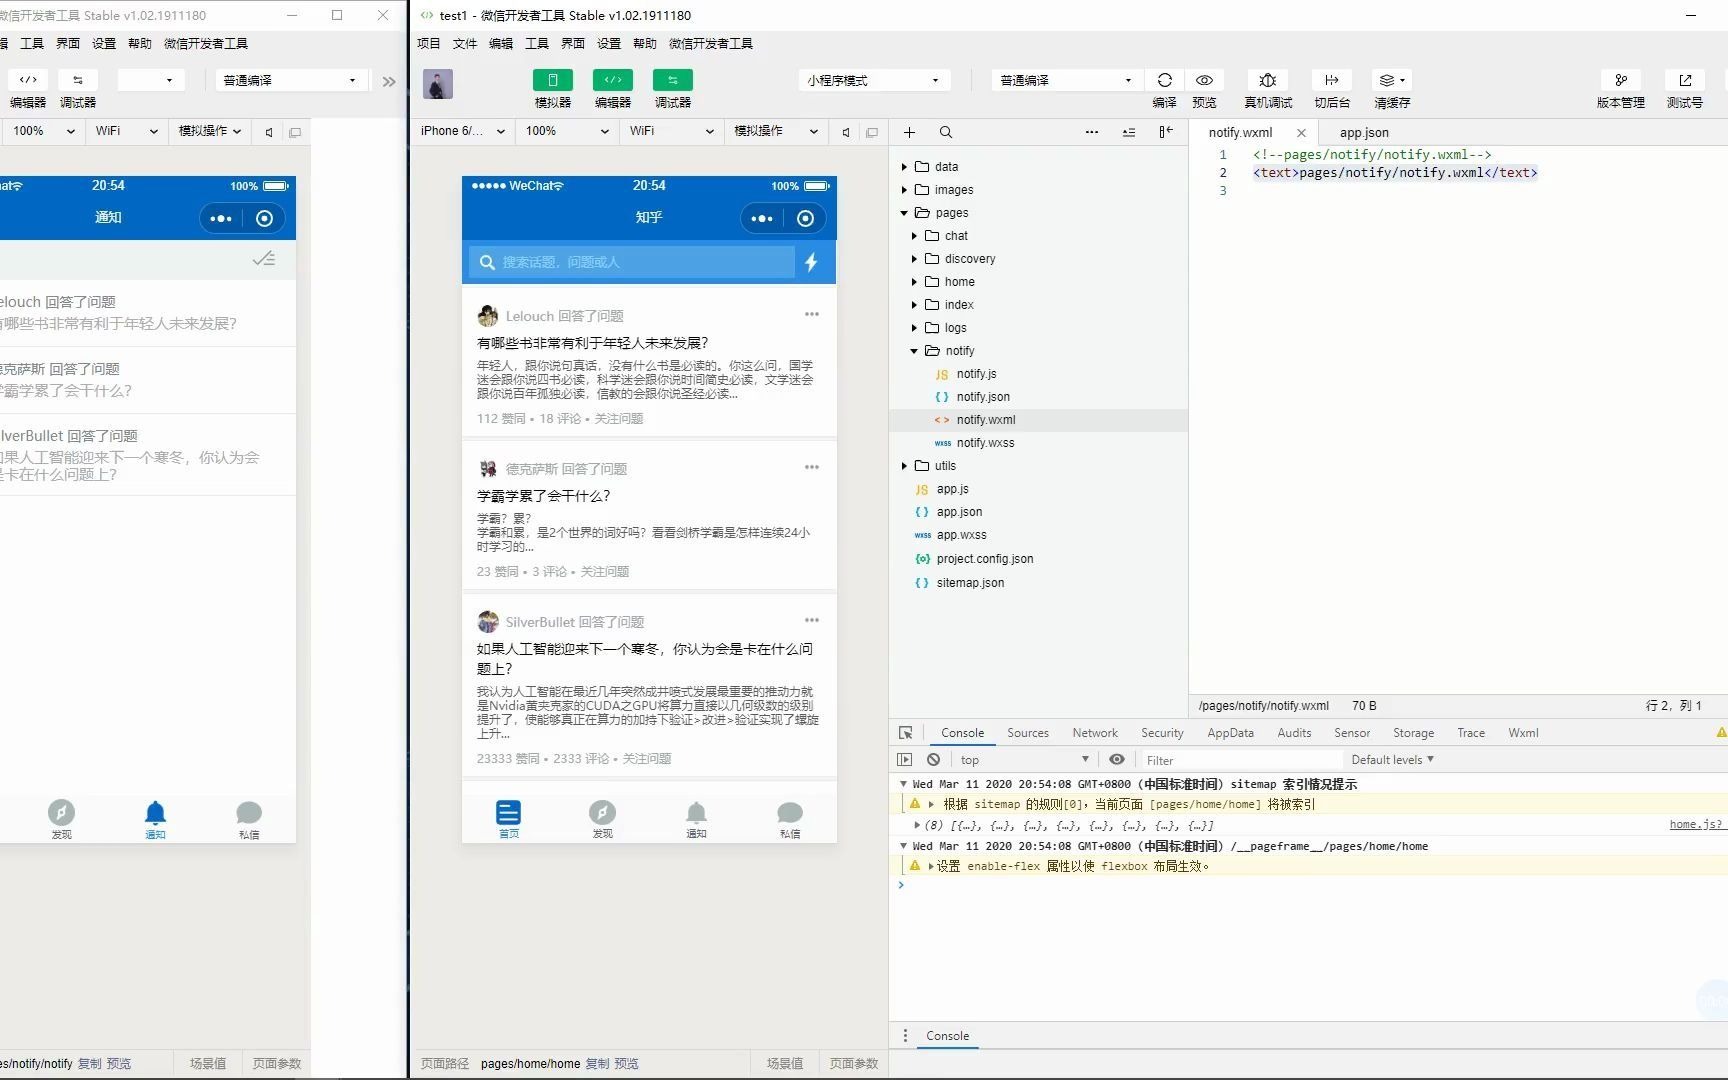Toggle simulator mute speaker icon in test1 window
The height and width of the screenshot is (1080, 1728).
(x=846, y=132)
